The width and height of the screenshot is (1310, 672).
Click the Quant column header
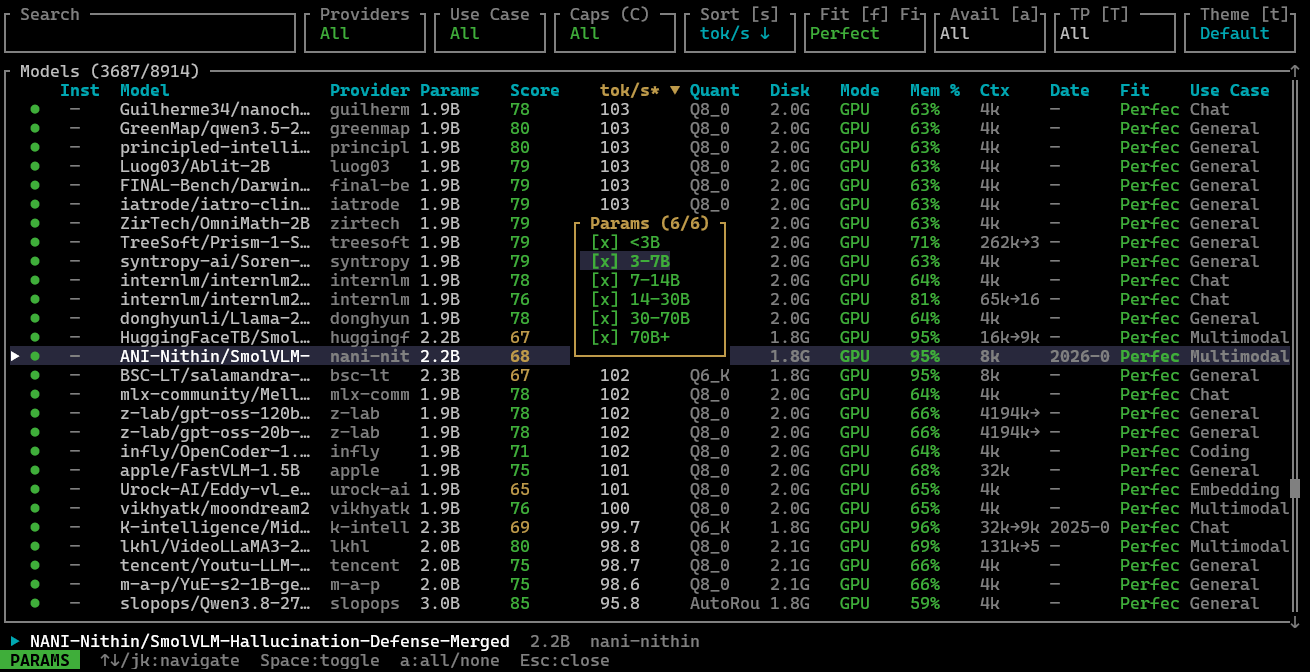715,91
